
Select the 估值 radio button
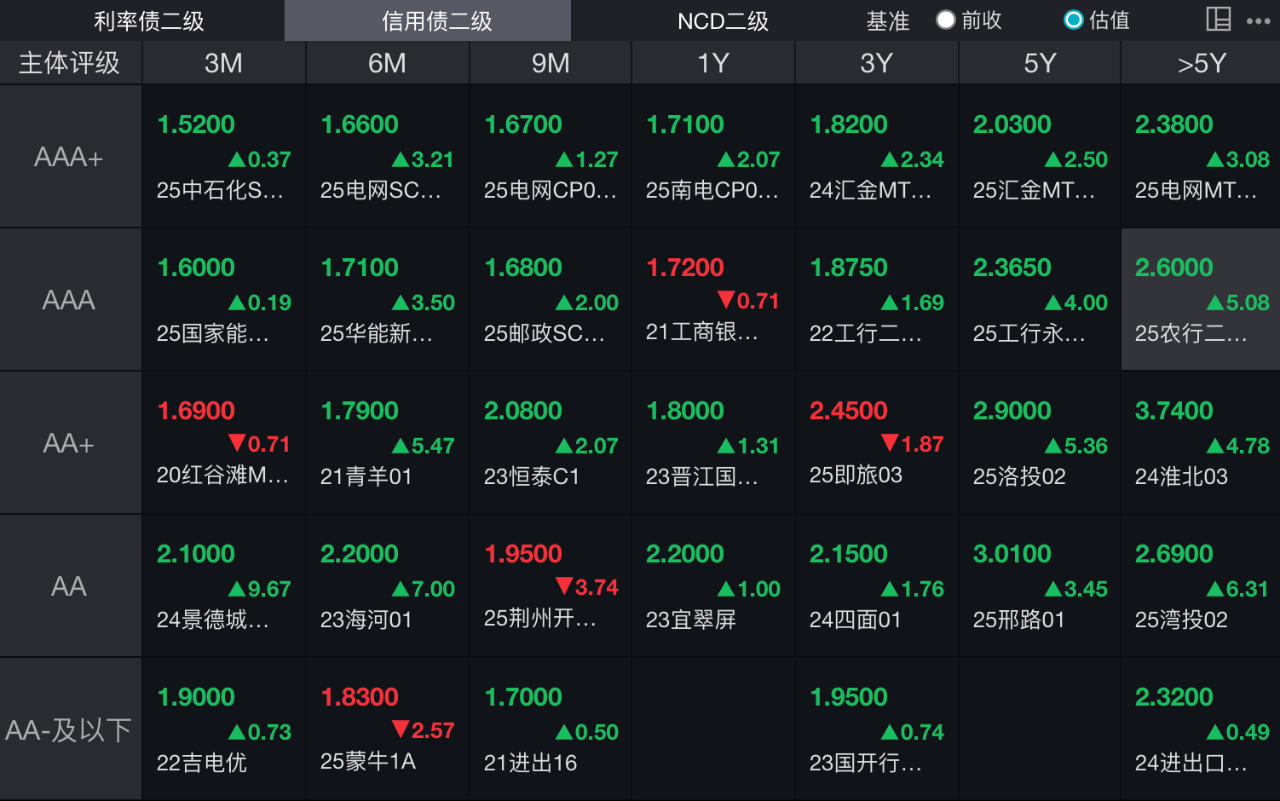pos(1073,20)
